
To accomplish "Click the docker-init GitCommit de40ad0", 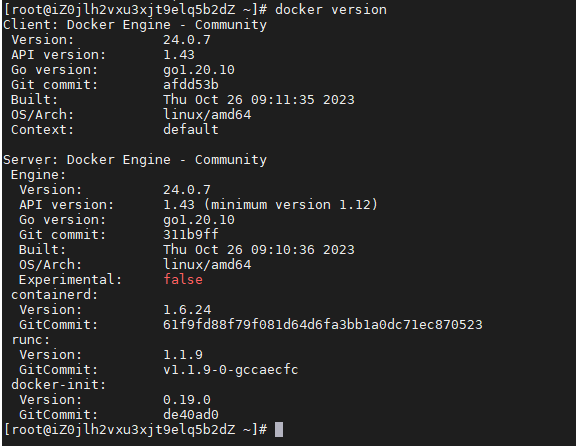I will pyautogui.click(x=191, y=415).
